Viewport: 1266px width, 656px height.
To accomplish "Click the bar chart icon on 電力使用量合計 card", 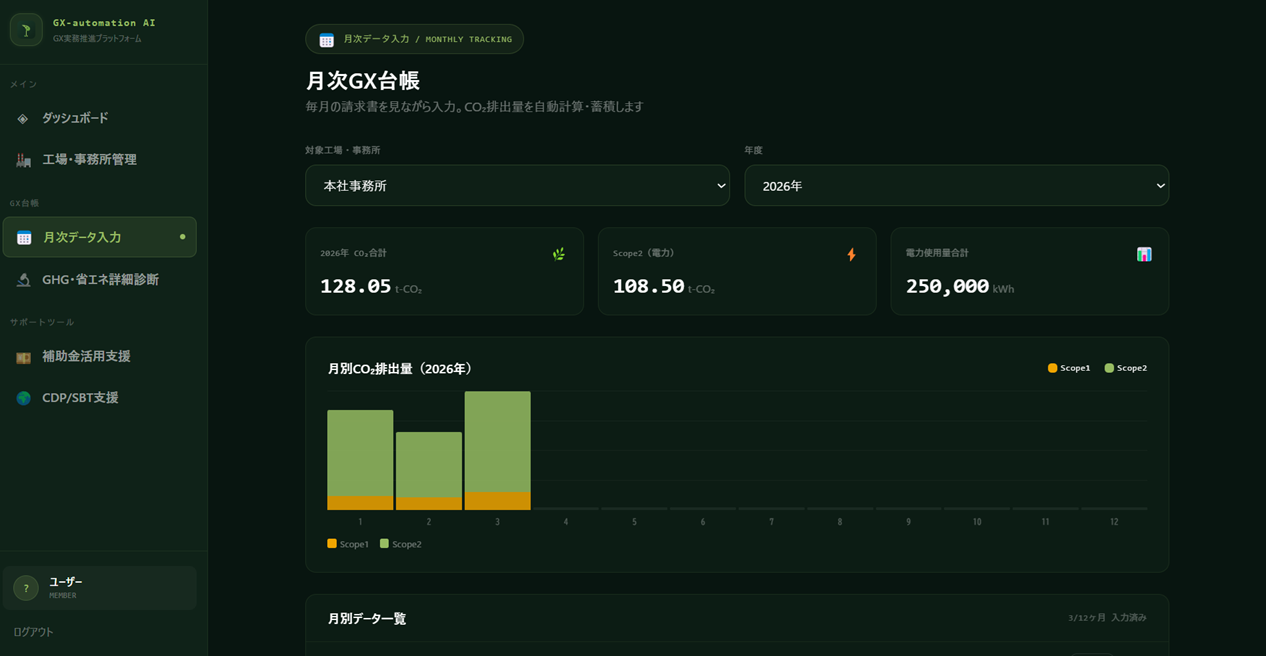I will (1144, 254).
